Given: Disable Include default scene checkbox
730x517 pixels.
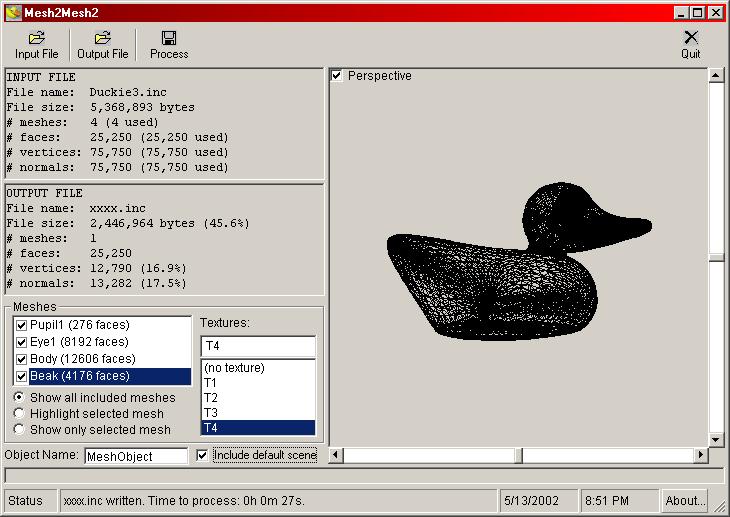Looking at the screenshot, I should [x=203, y=456].
